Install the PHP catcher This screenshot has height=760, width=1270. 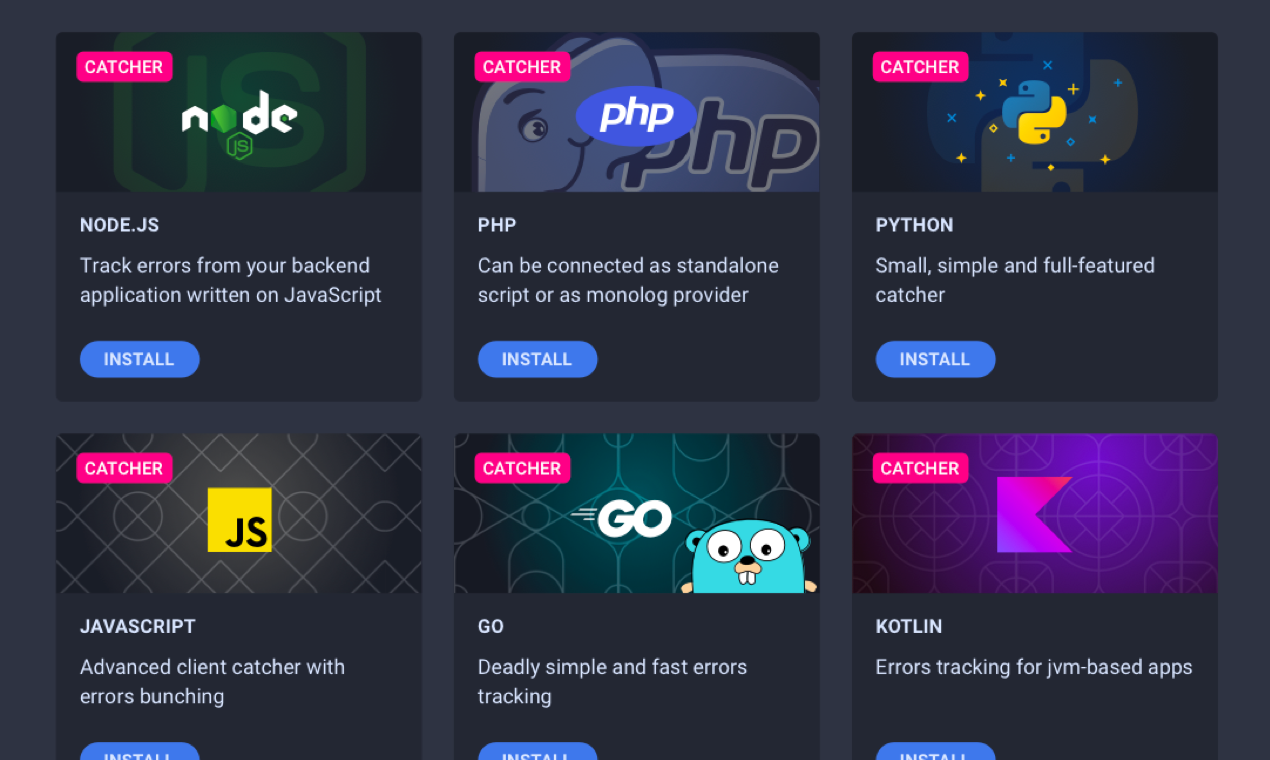click(537, 359)
